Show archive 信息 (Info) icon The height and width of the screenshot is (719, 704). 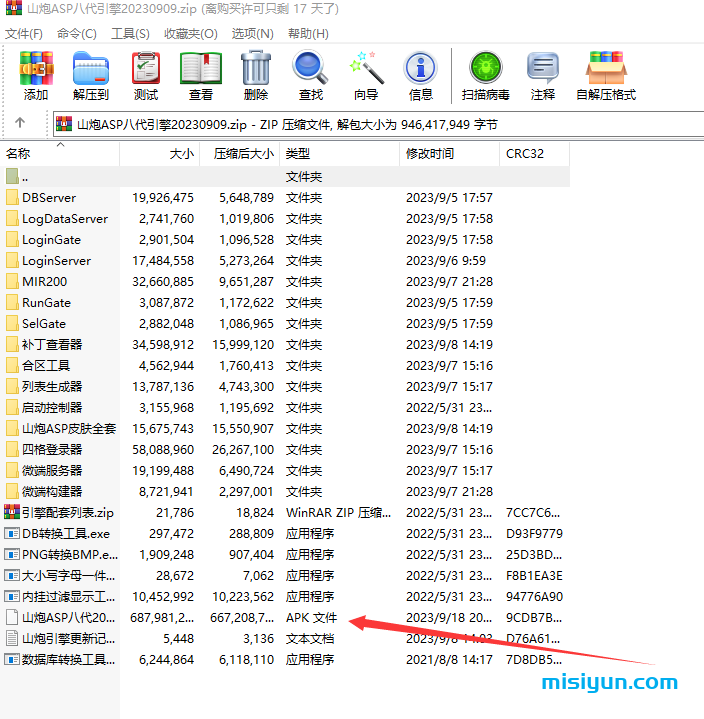(x=421, y=68)
